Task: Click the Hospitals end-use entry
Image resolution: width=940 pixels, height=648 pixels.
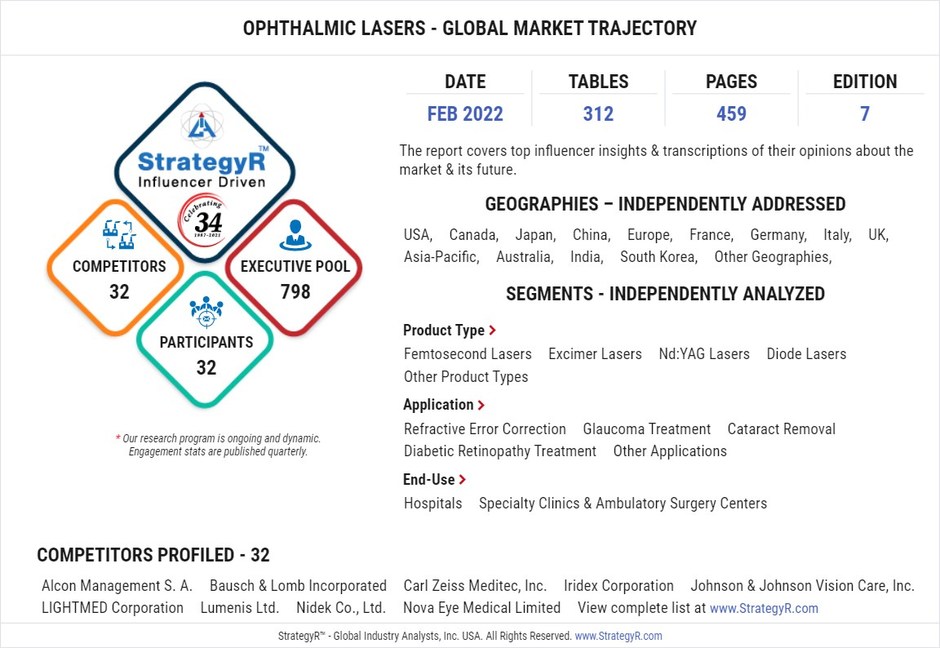Action: [x=433, y=504]
